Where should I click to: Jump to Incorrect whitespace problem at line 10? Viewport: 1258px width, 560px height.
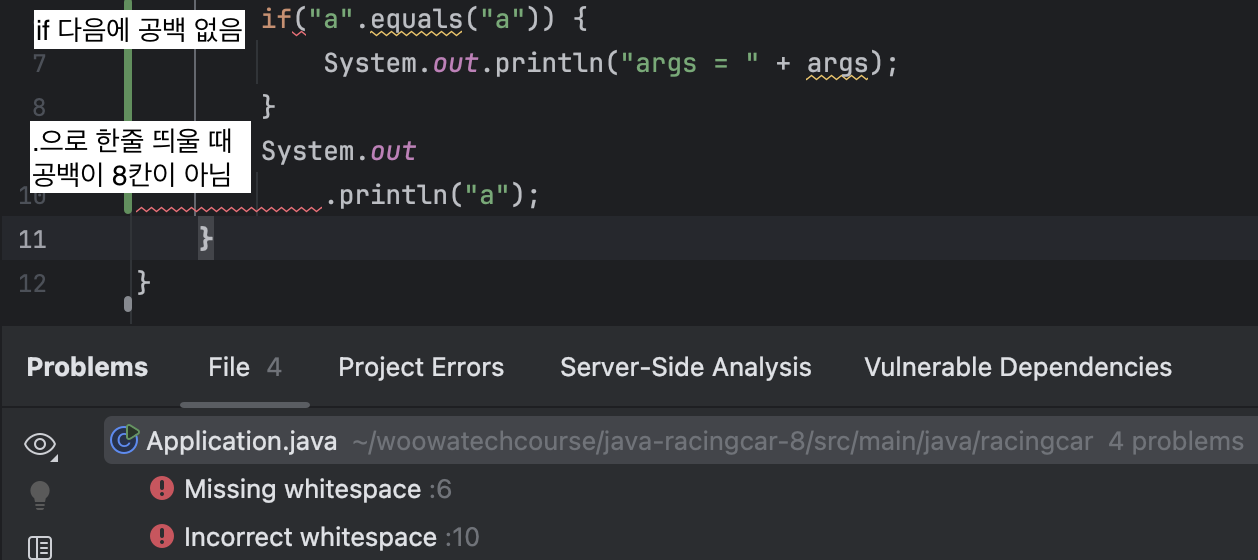tap(310, 537)
